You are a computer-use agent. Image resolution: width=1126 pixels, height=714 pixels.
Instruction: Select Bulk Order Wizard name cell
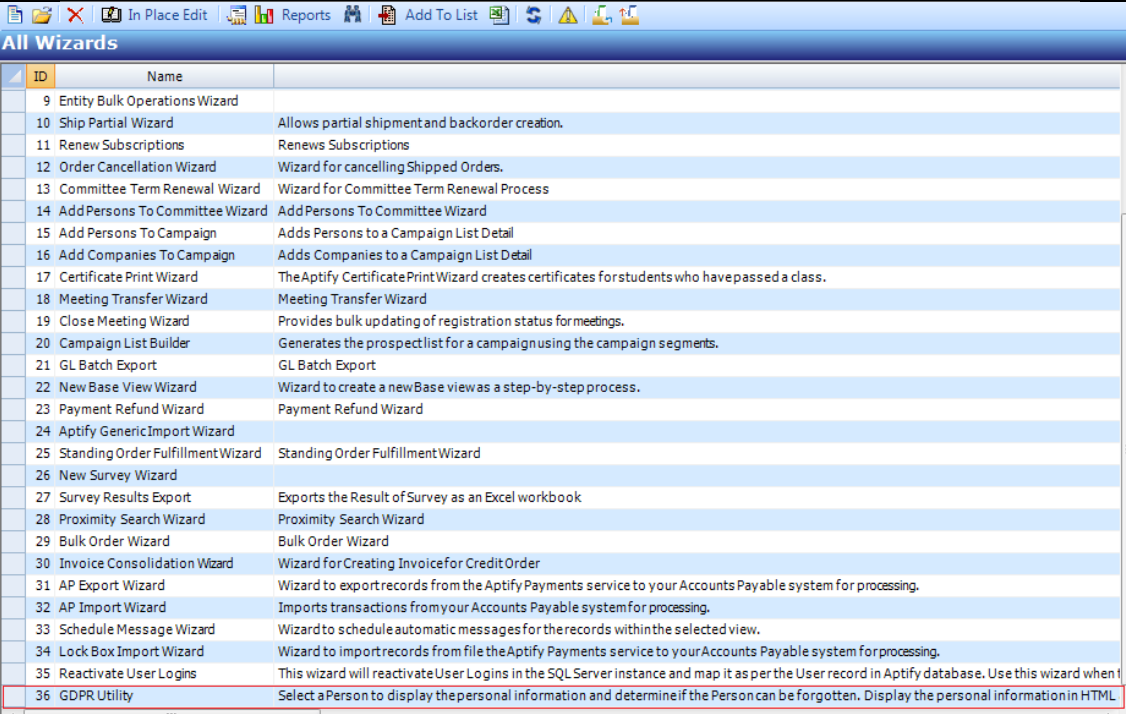tap(164, 542)
